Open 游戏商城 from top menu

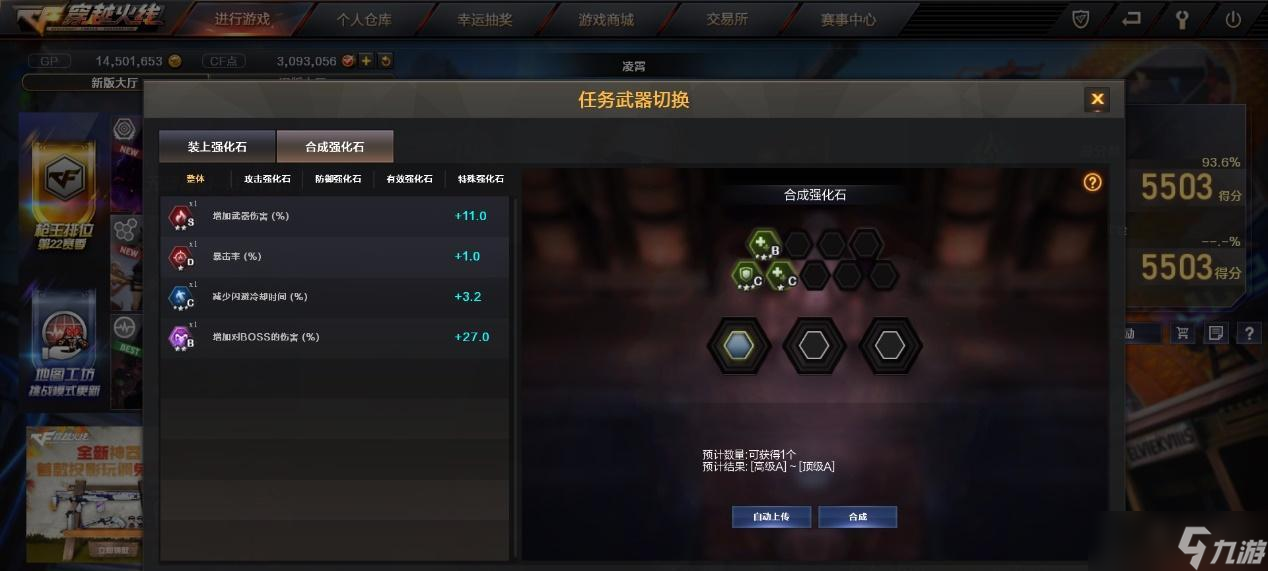(x=606, y=19)
